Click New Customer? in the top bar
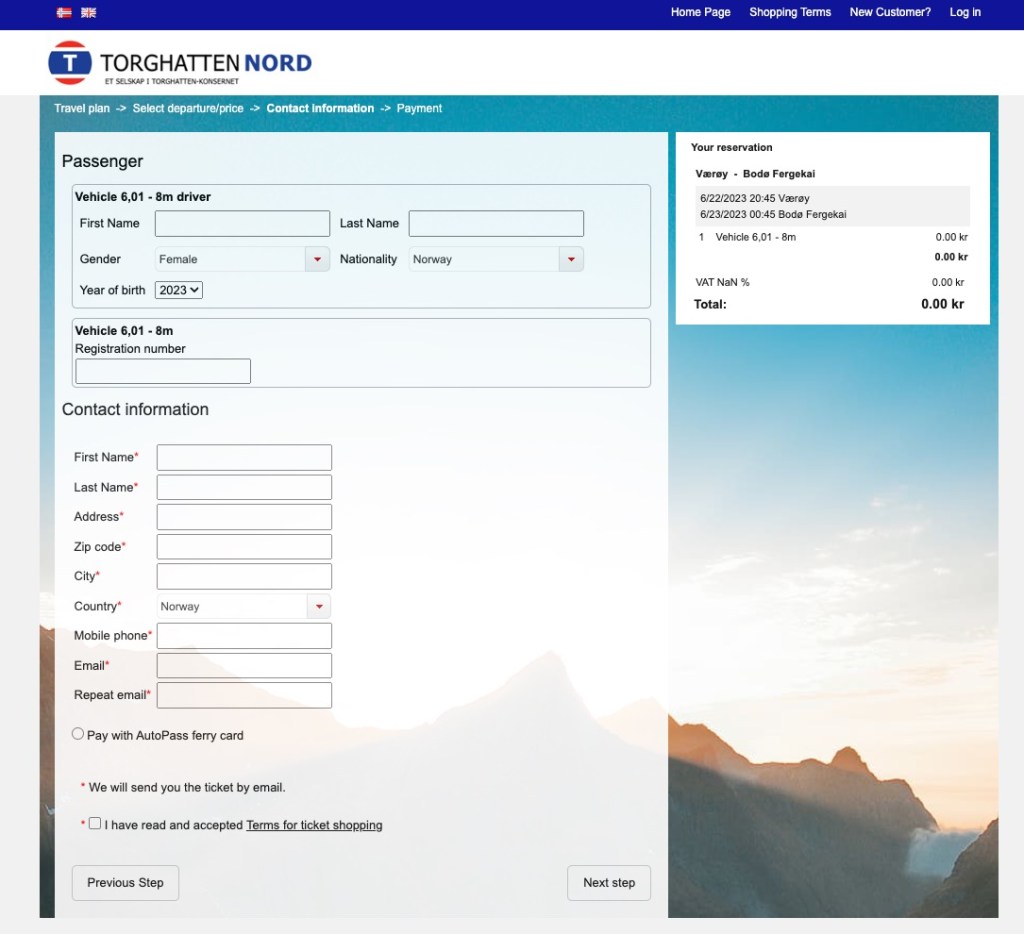The image size is (1024, 934). (x=890, y=13)
